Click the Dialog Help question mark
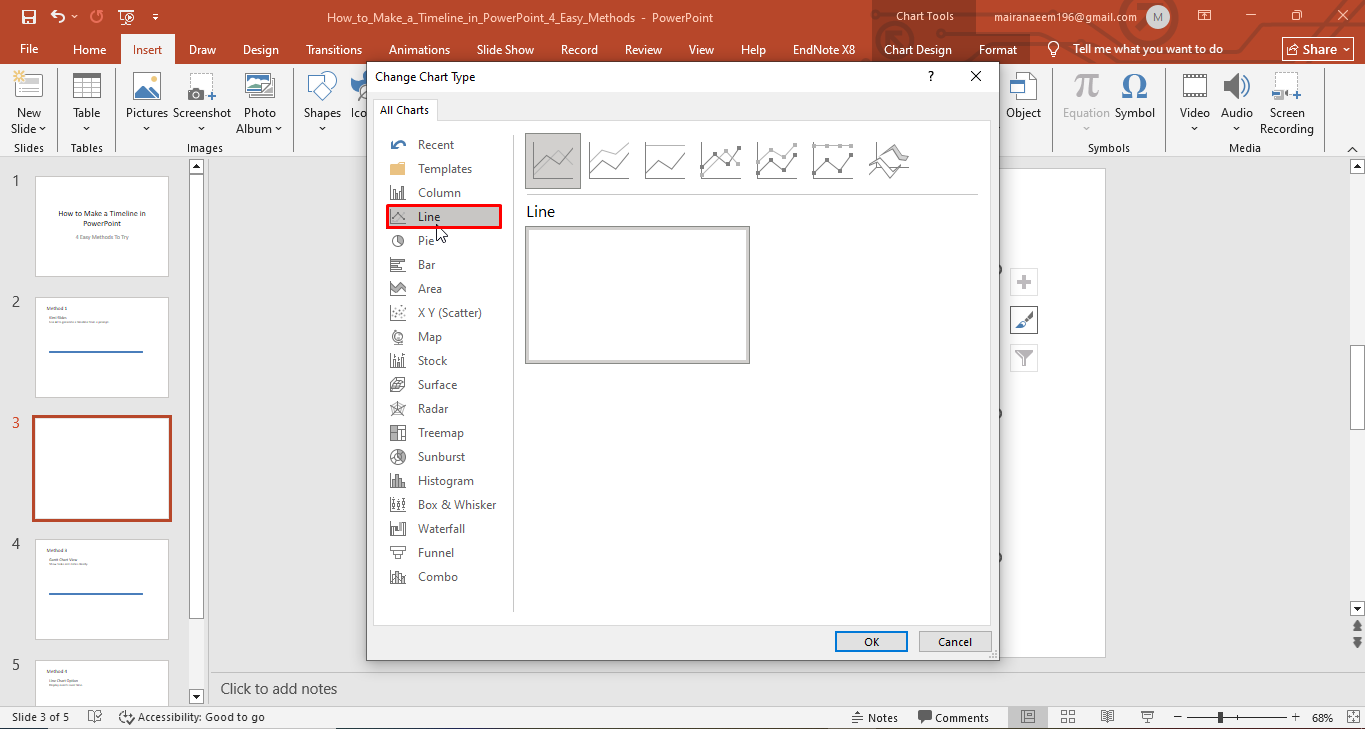The image size is (1365, 729). (931, 76)
